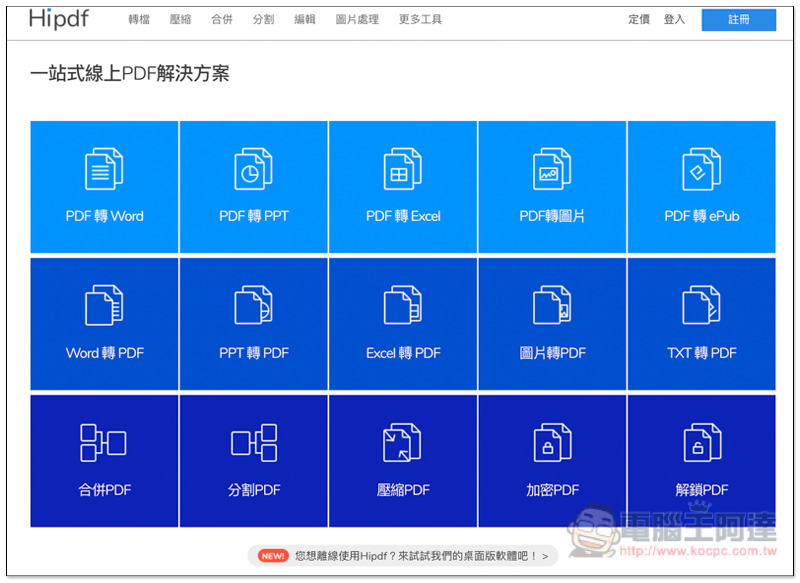Open the PDF 轉 ePub converter icon
This screenshot has height=583, width=800.
(702, 169)
